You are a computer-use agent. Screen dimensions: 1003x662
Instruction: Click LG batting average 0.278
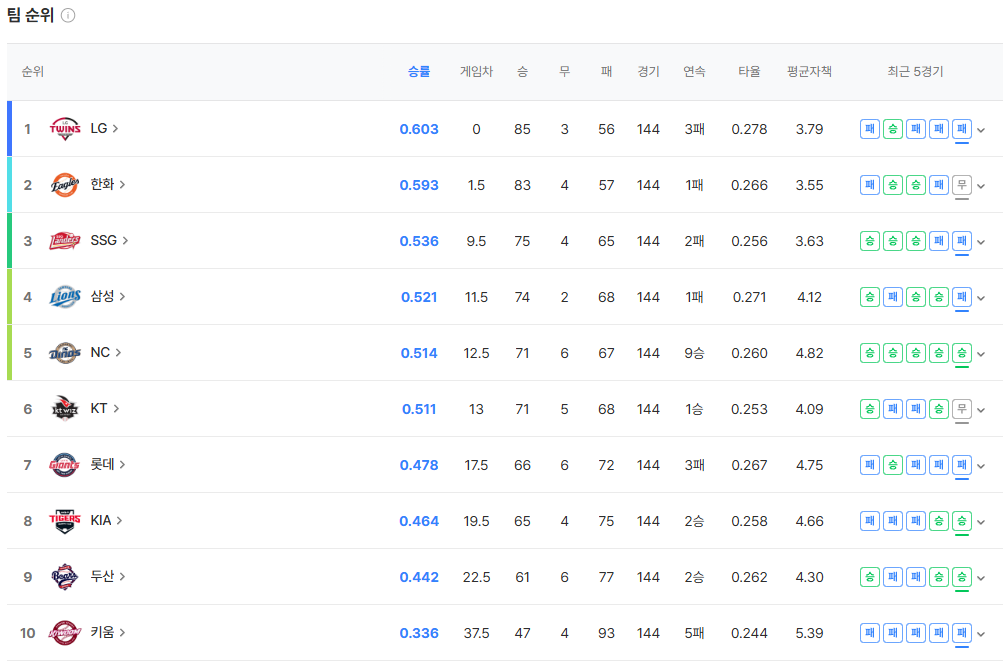(x=749, y=129)
